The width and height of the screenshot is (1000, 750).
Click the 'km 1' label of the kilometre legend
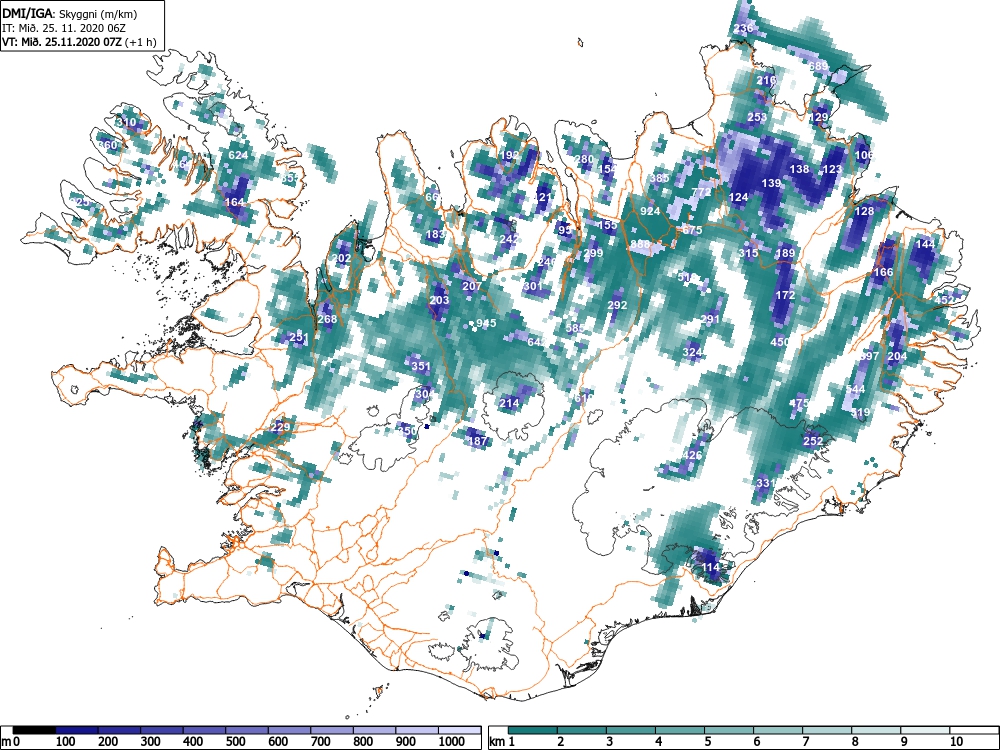tap(502, 742)
